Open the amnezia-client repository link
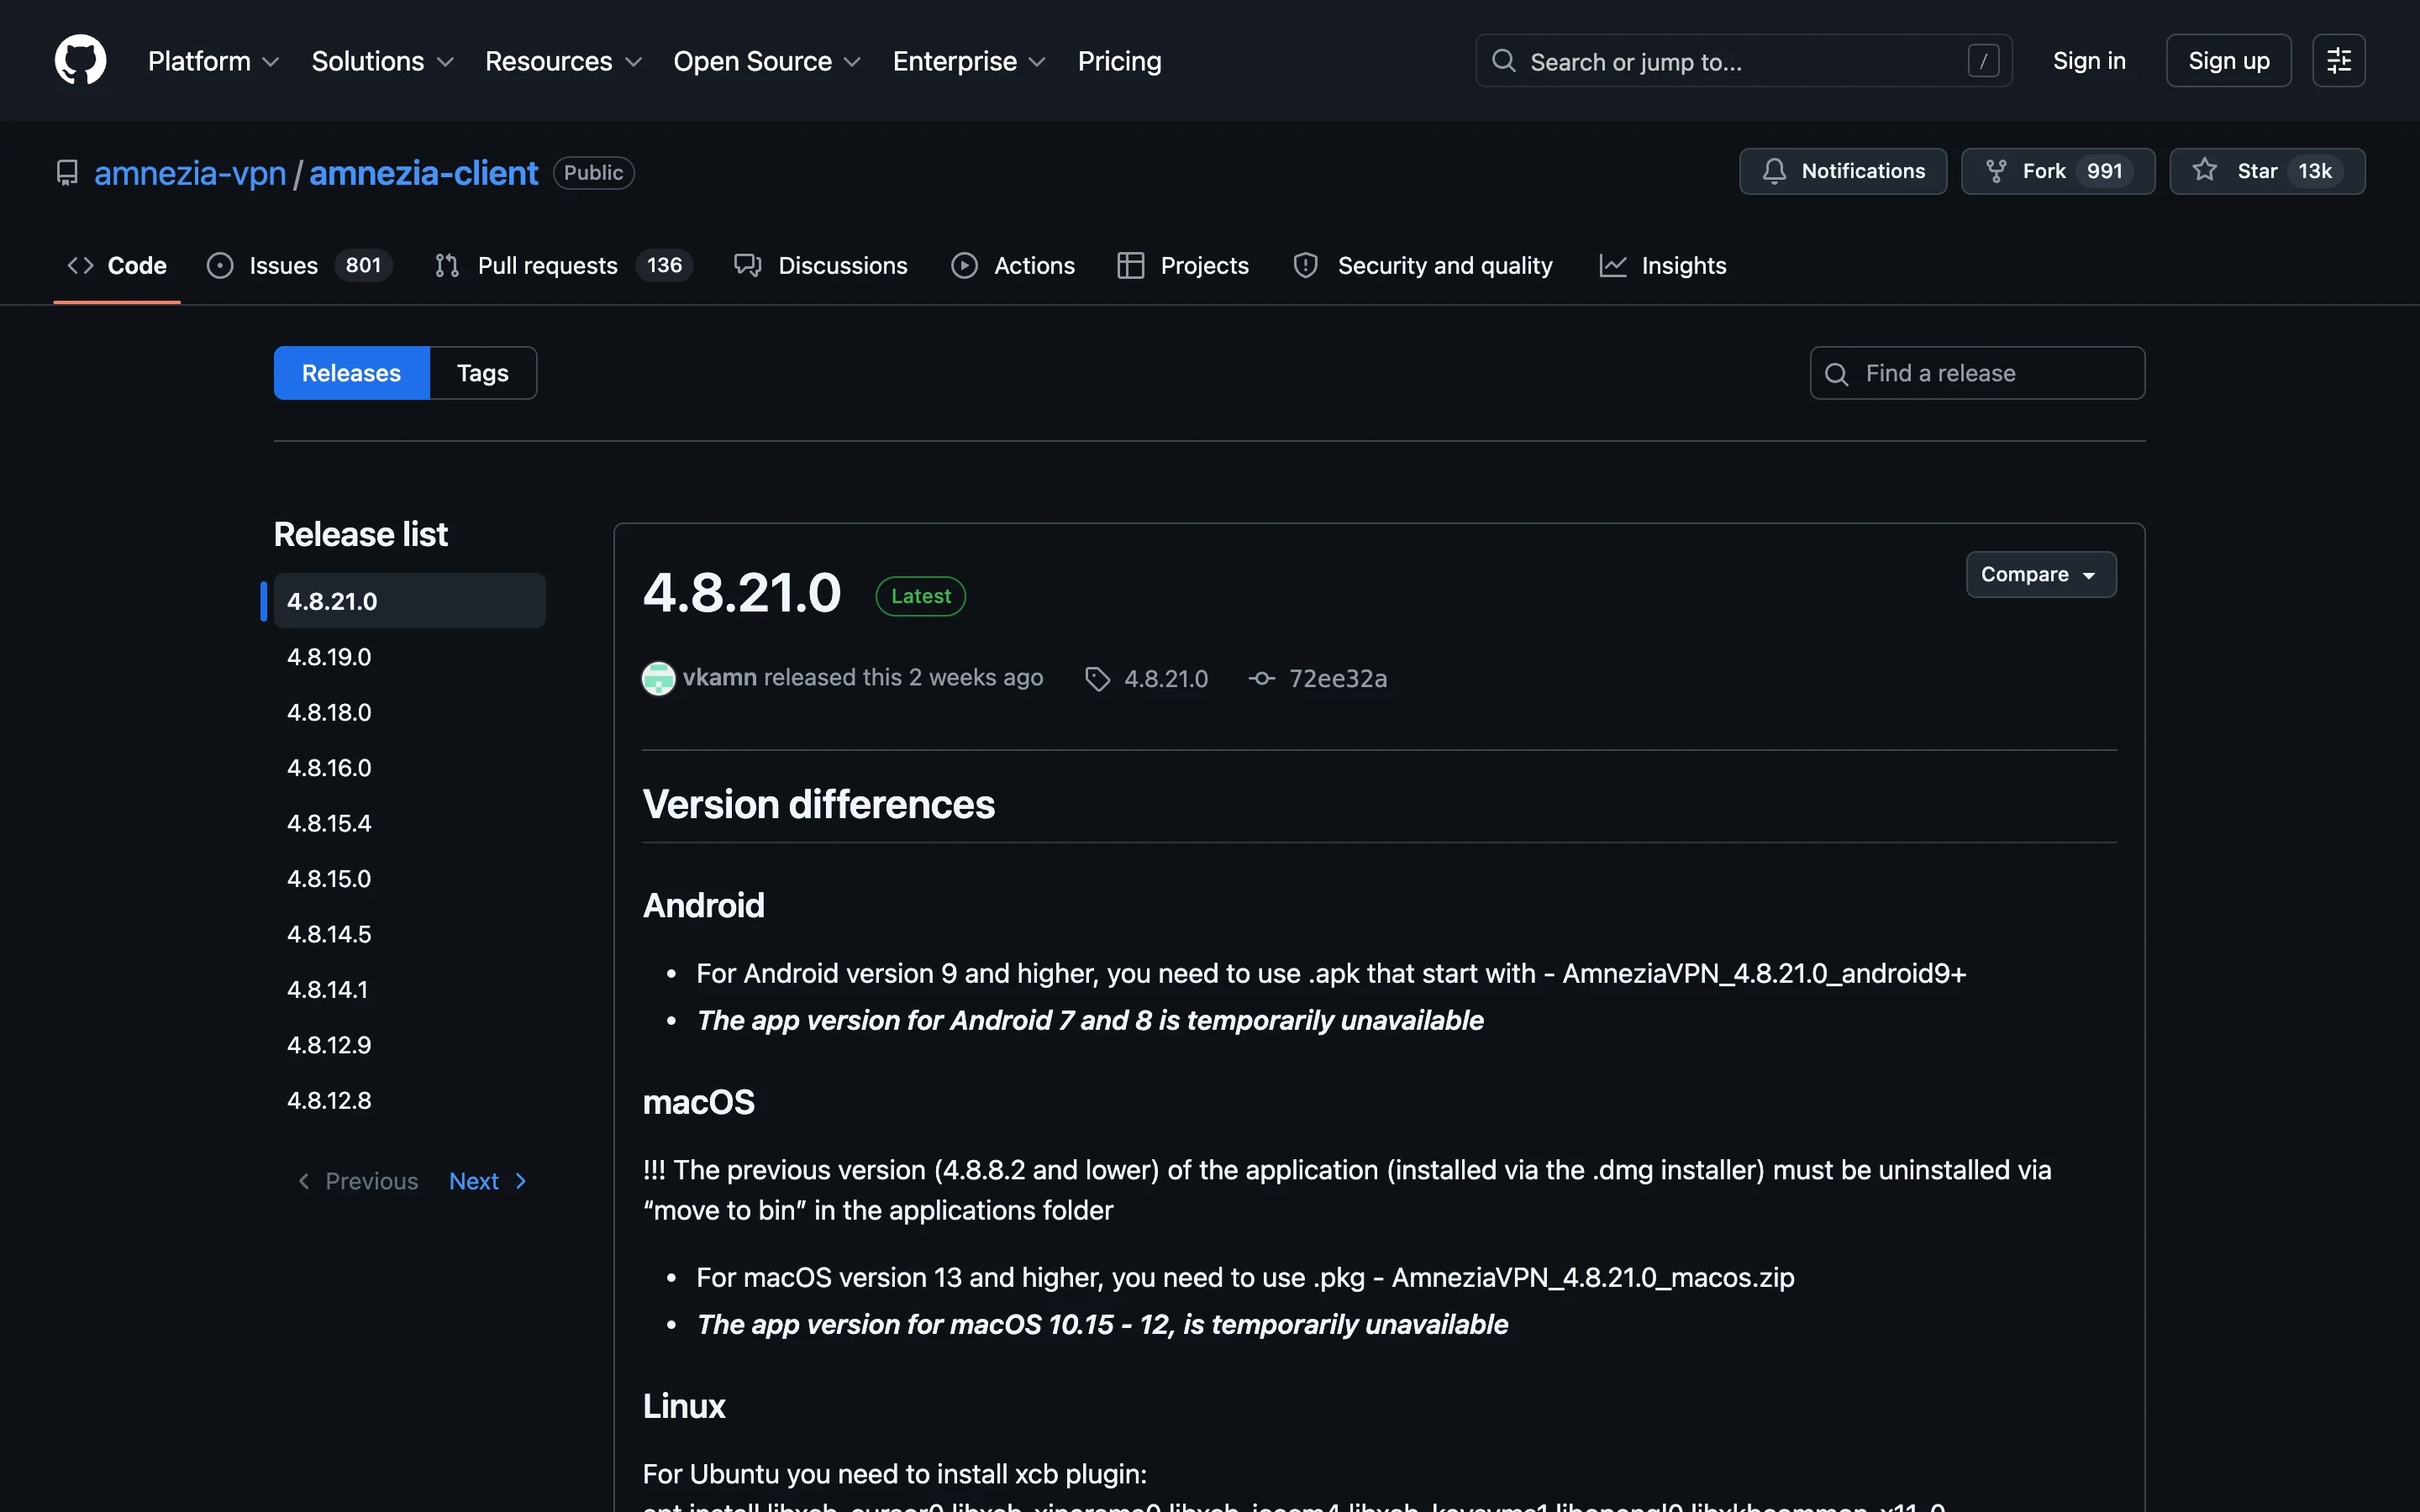Viewport: 2420px width, 1512px height. click(x=423, y=173)
